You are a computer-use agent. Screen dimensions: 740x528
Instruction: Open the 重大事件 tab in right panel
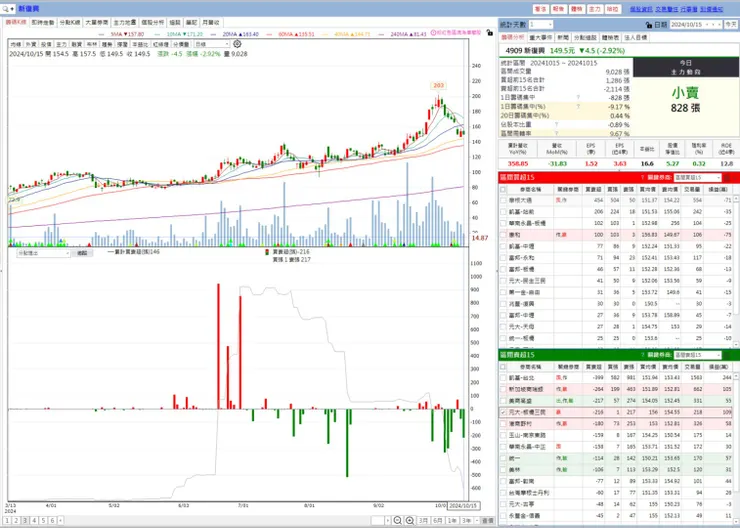(541, 37)
